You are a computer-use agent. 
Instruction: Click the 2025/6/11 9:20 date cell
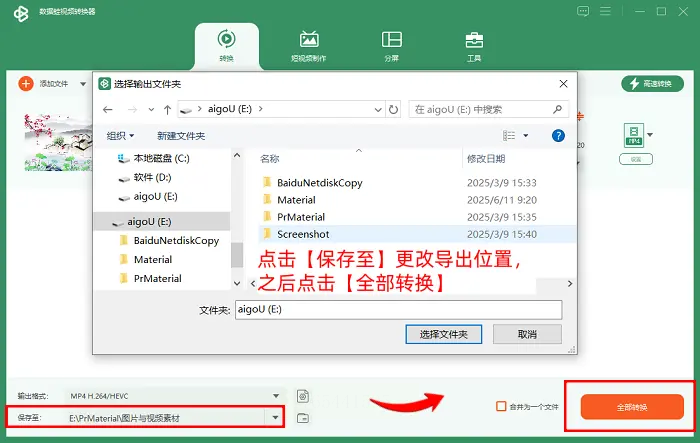502,200
